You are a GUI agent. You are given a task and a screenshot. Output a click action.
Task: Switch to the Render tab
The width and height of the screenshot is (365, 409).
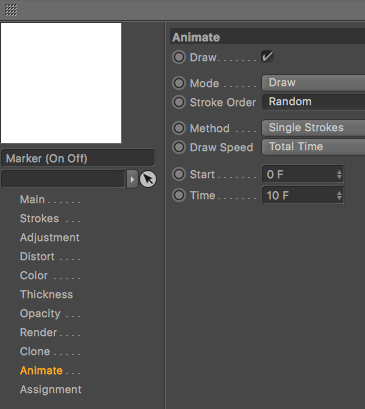click(38, 332)
